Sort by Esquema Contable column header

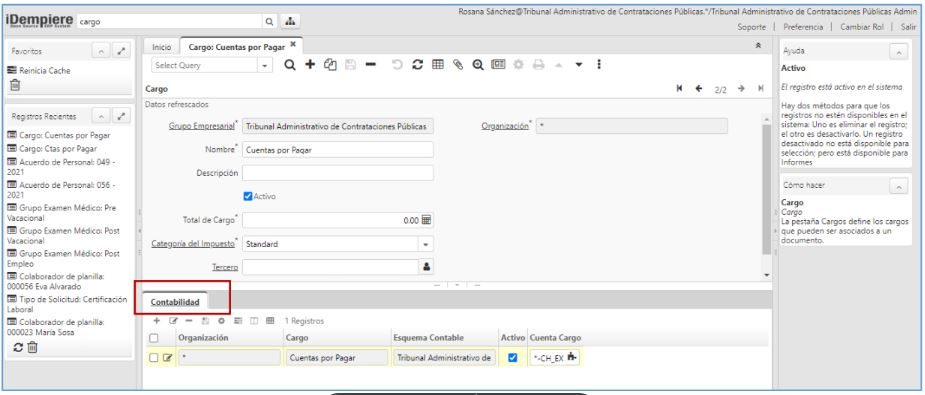tap(428, 338)
